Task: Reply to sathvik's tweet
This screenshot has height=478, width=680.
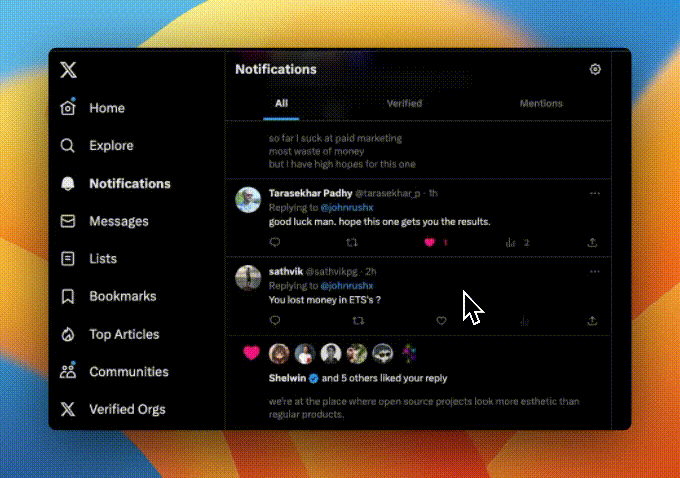Action: 275,320
